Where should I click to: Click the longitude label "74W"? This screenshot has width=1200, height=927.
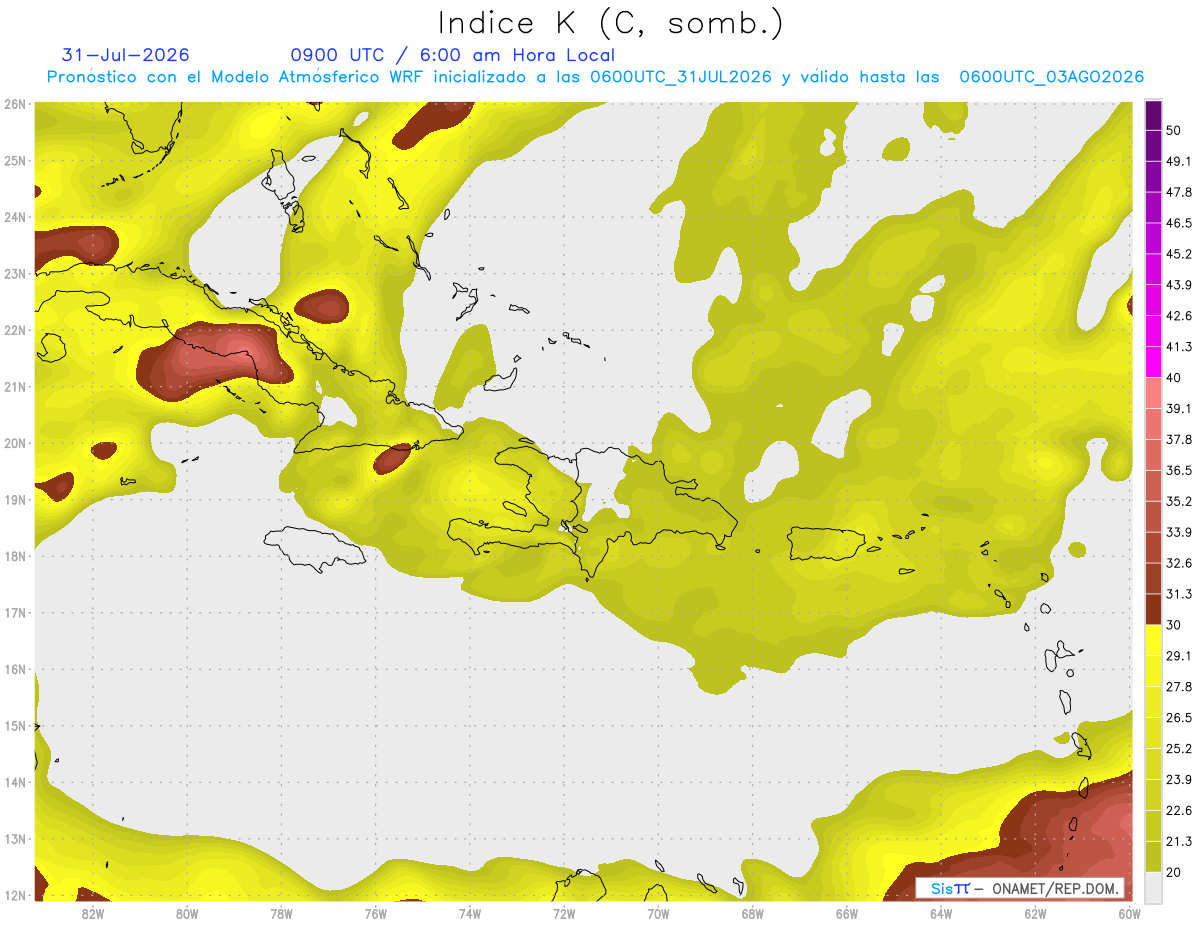coord(470,913)
